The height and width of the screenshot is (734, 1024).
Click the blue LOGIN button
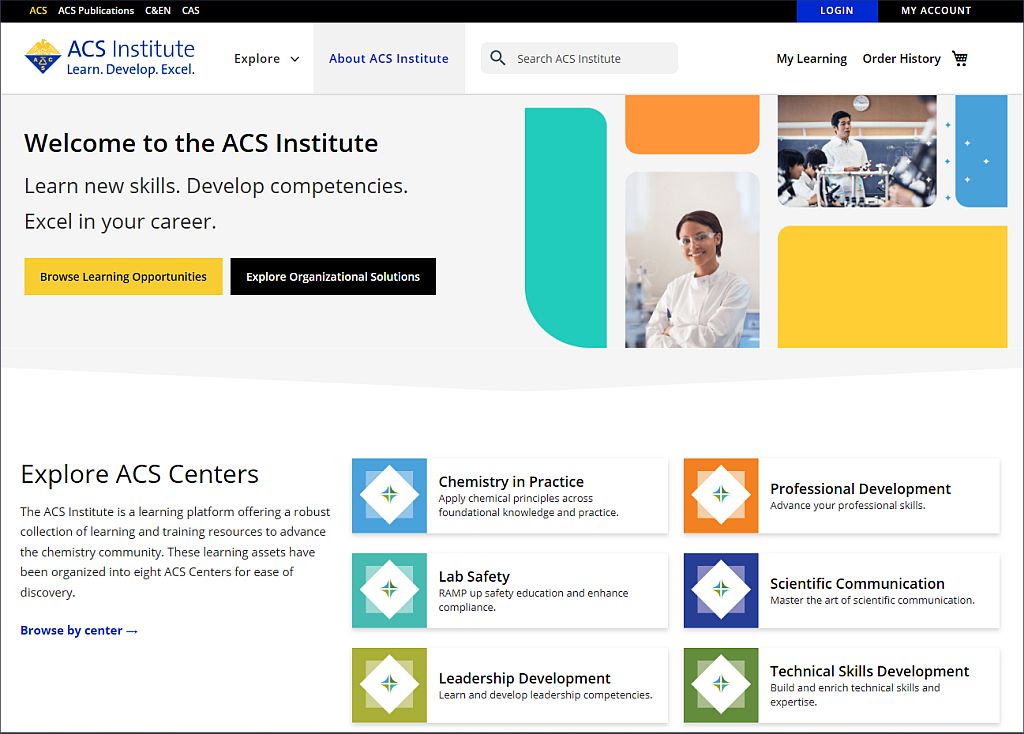(x=836, y=11)
